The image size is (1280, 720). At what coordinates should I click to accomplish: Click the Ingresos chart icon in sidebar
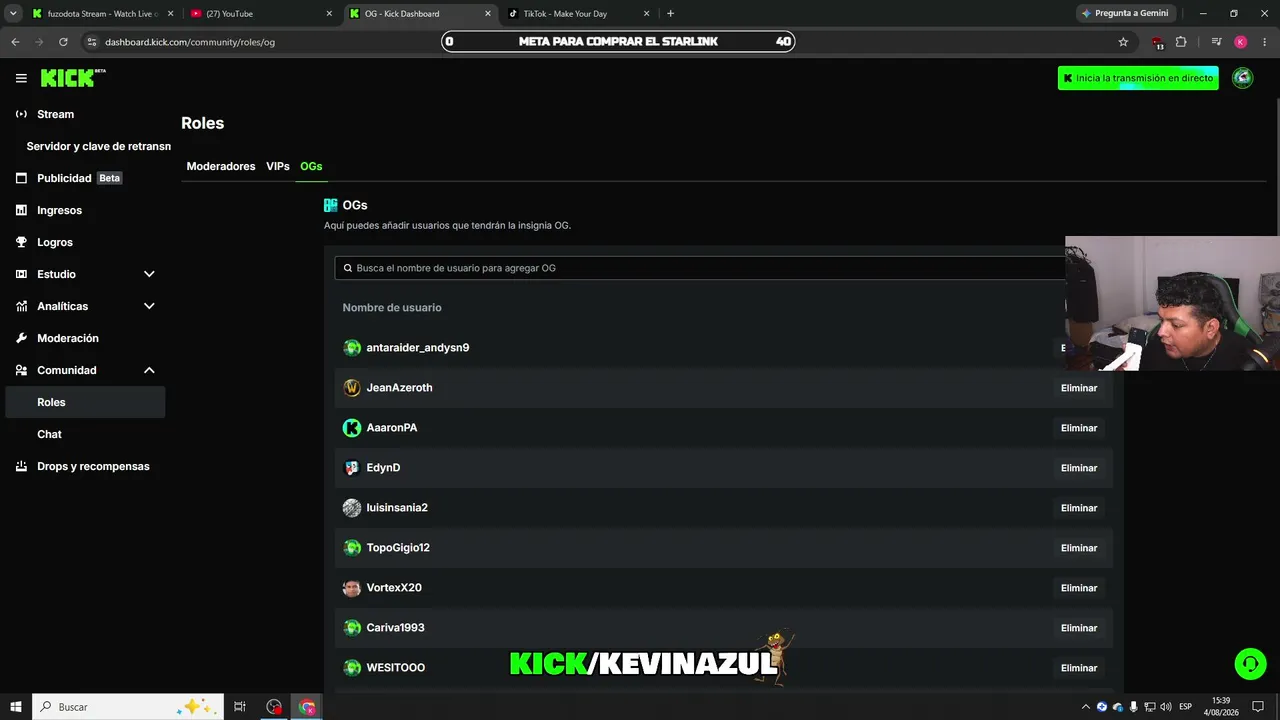(21, 210)
